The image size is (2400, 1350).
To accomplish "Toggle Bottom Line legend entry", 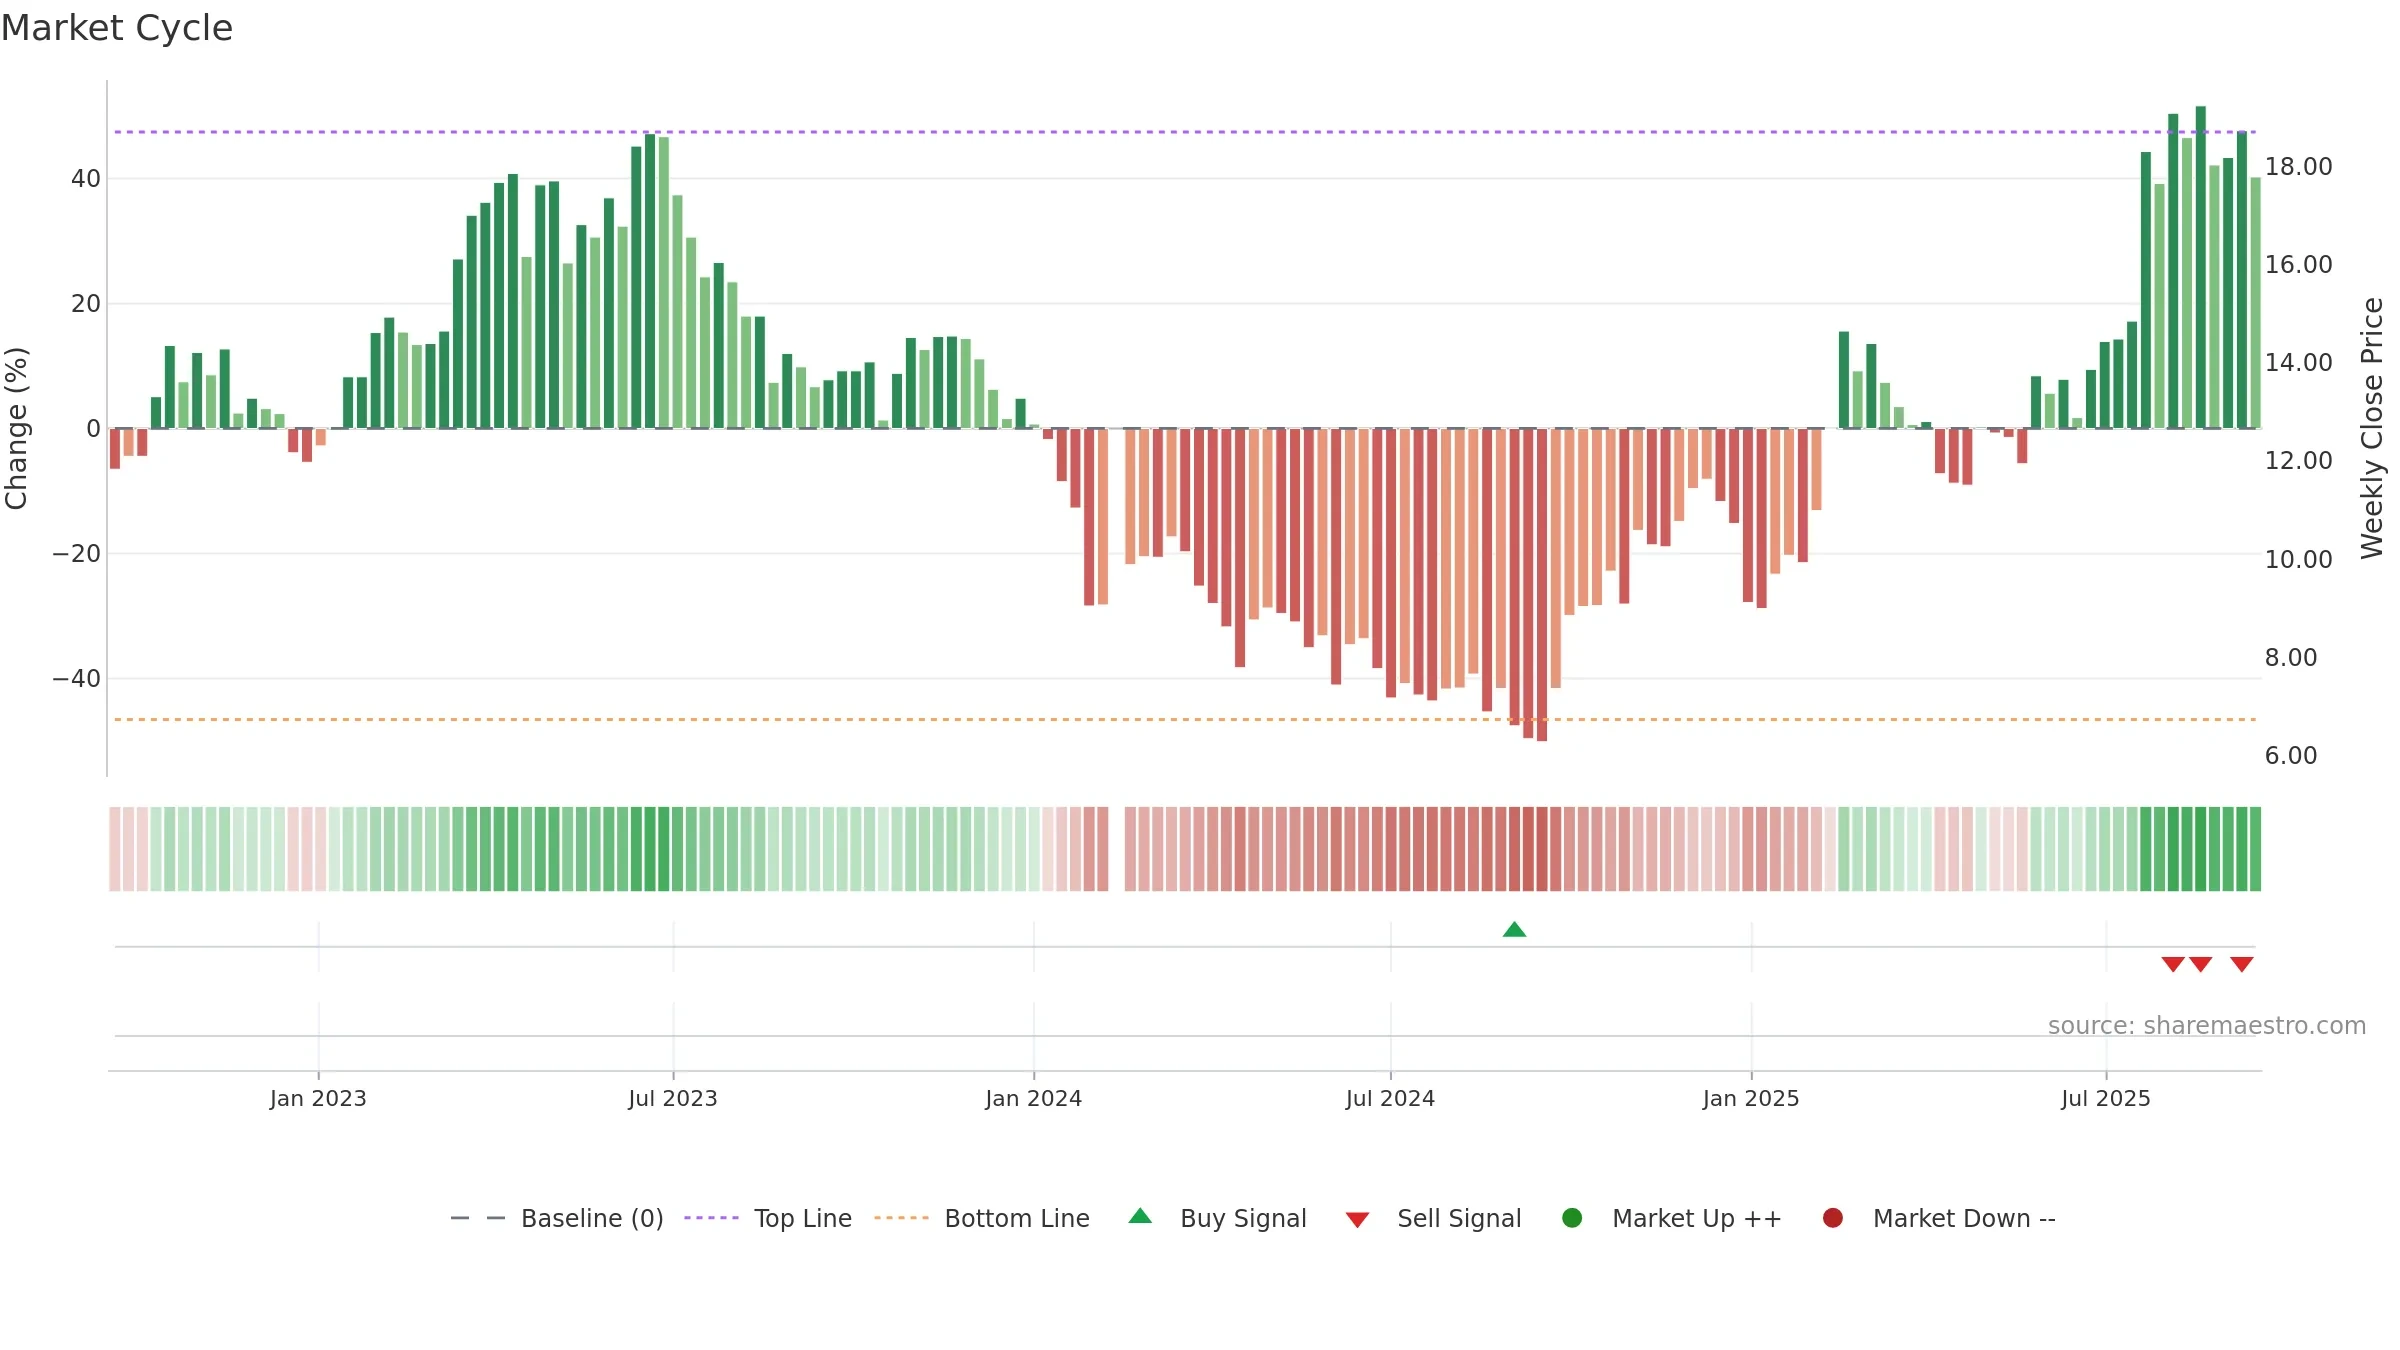I will [982, 1218].
